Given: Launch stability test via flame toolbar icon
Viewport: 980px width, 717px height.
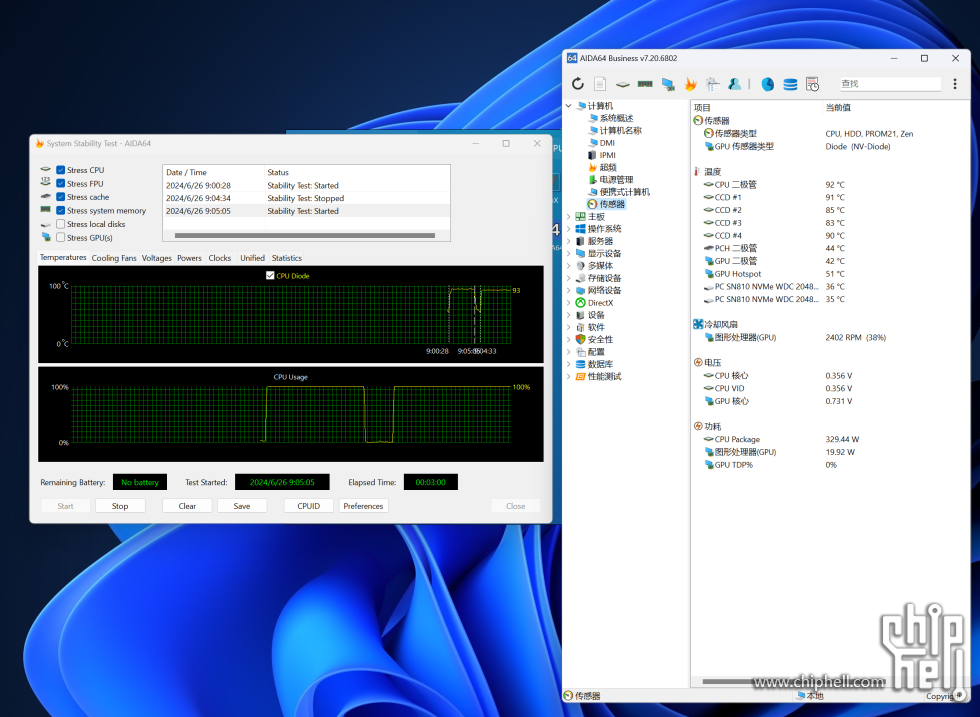Looking at the screenshot, I should 691,84.
